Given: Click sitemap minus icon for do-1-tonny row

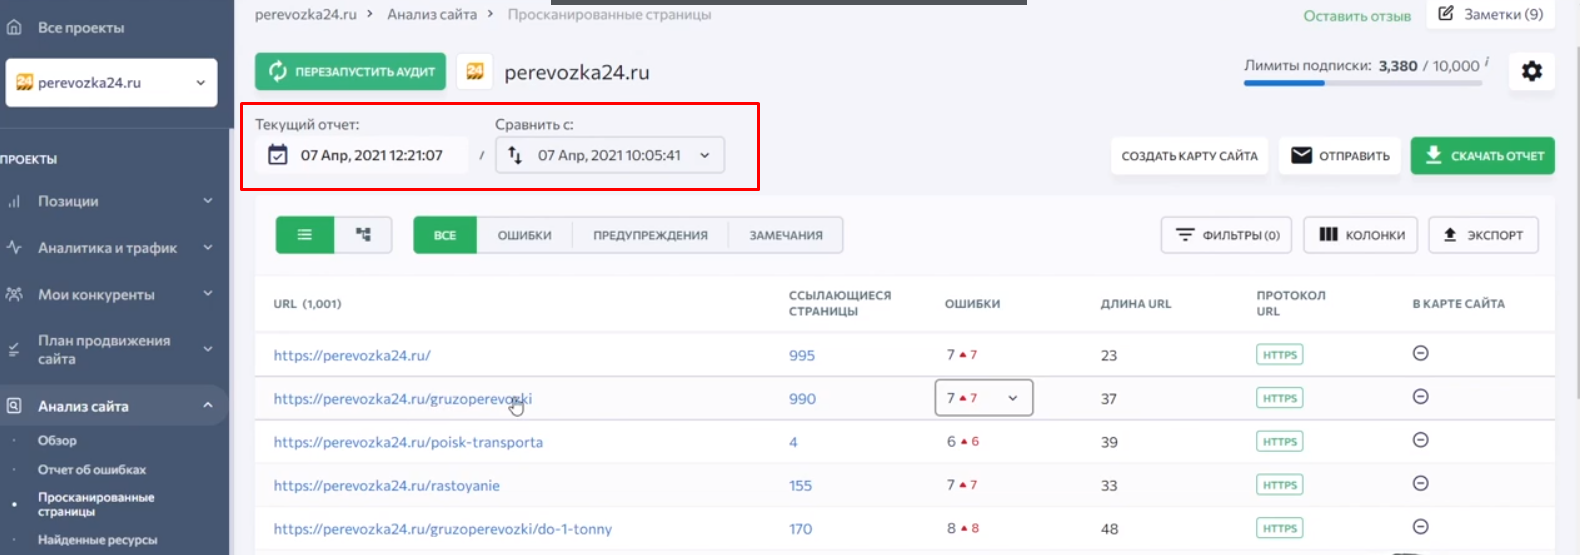Looking at the screenshot, I should click(1420, 527).
